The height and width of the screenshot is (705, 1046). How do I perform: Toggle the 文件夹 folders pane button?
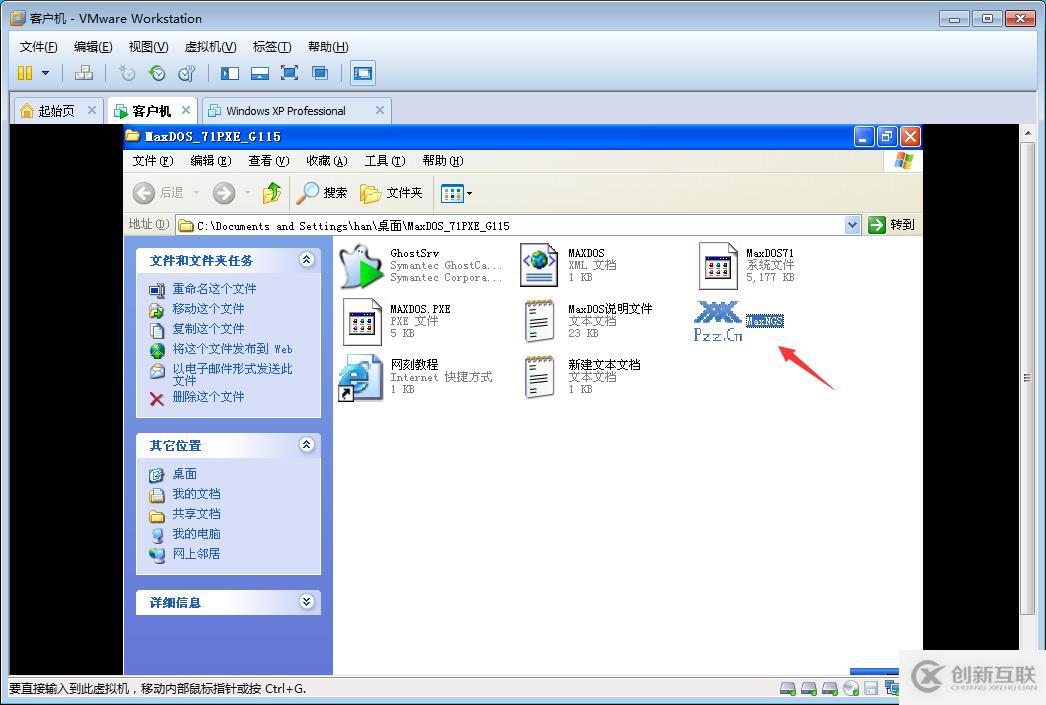391,193
